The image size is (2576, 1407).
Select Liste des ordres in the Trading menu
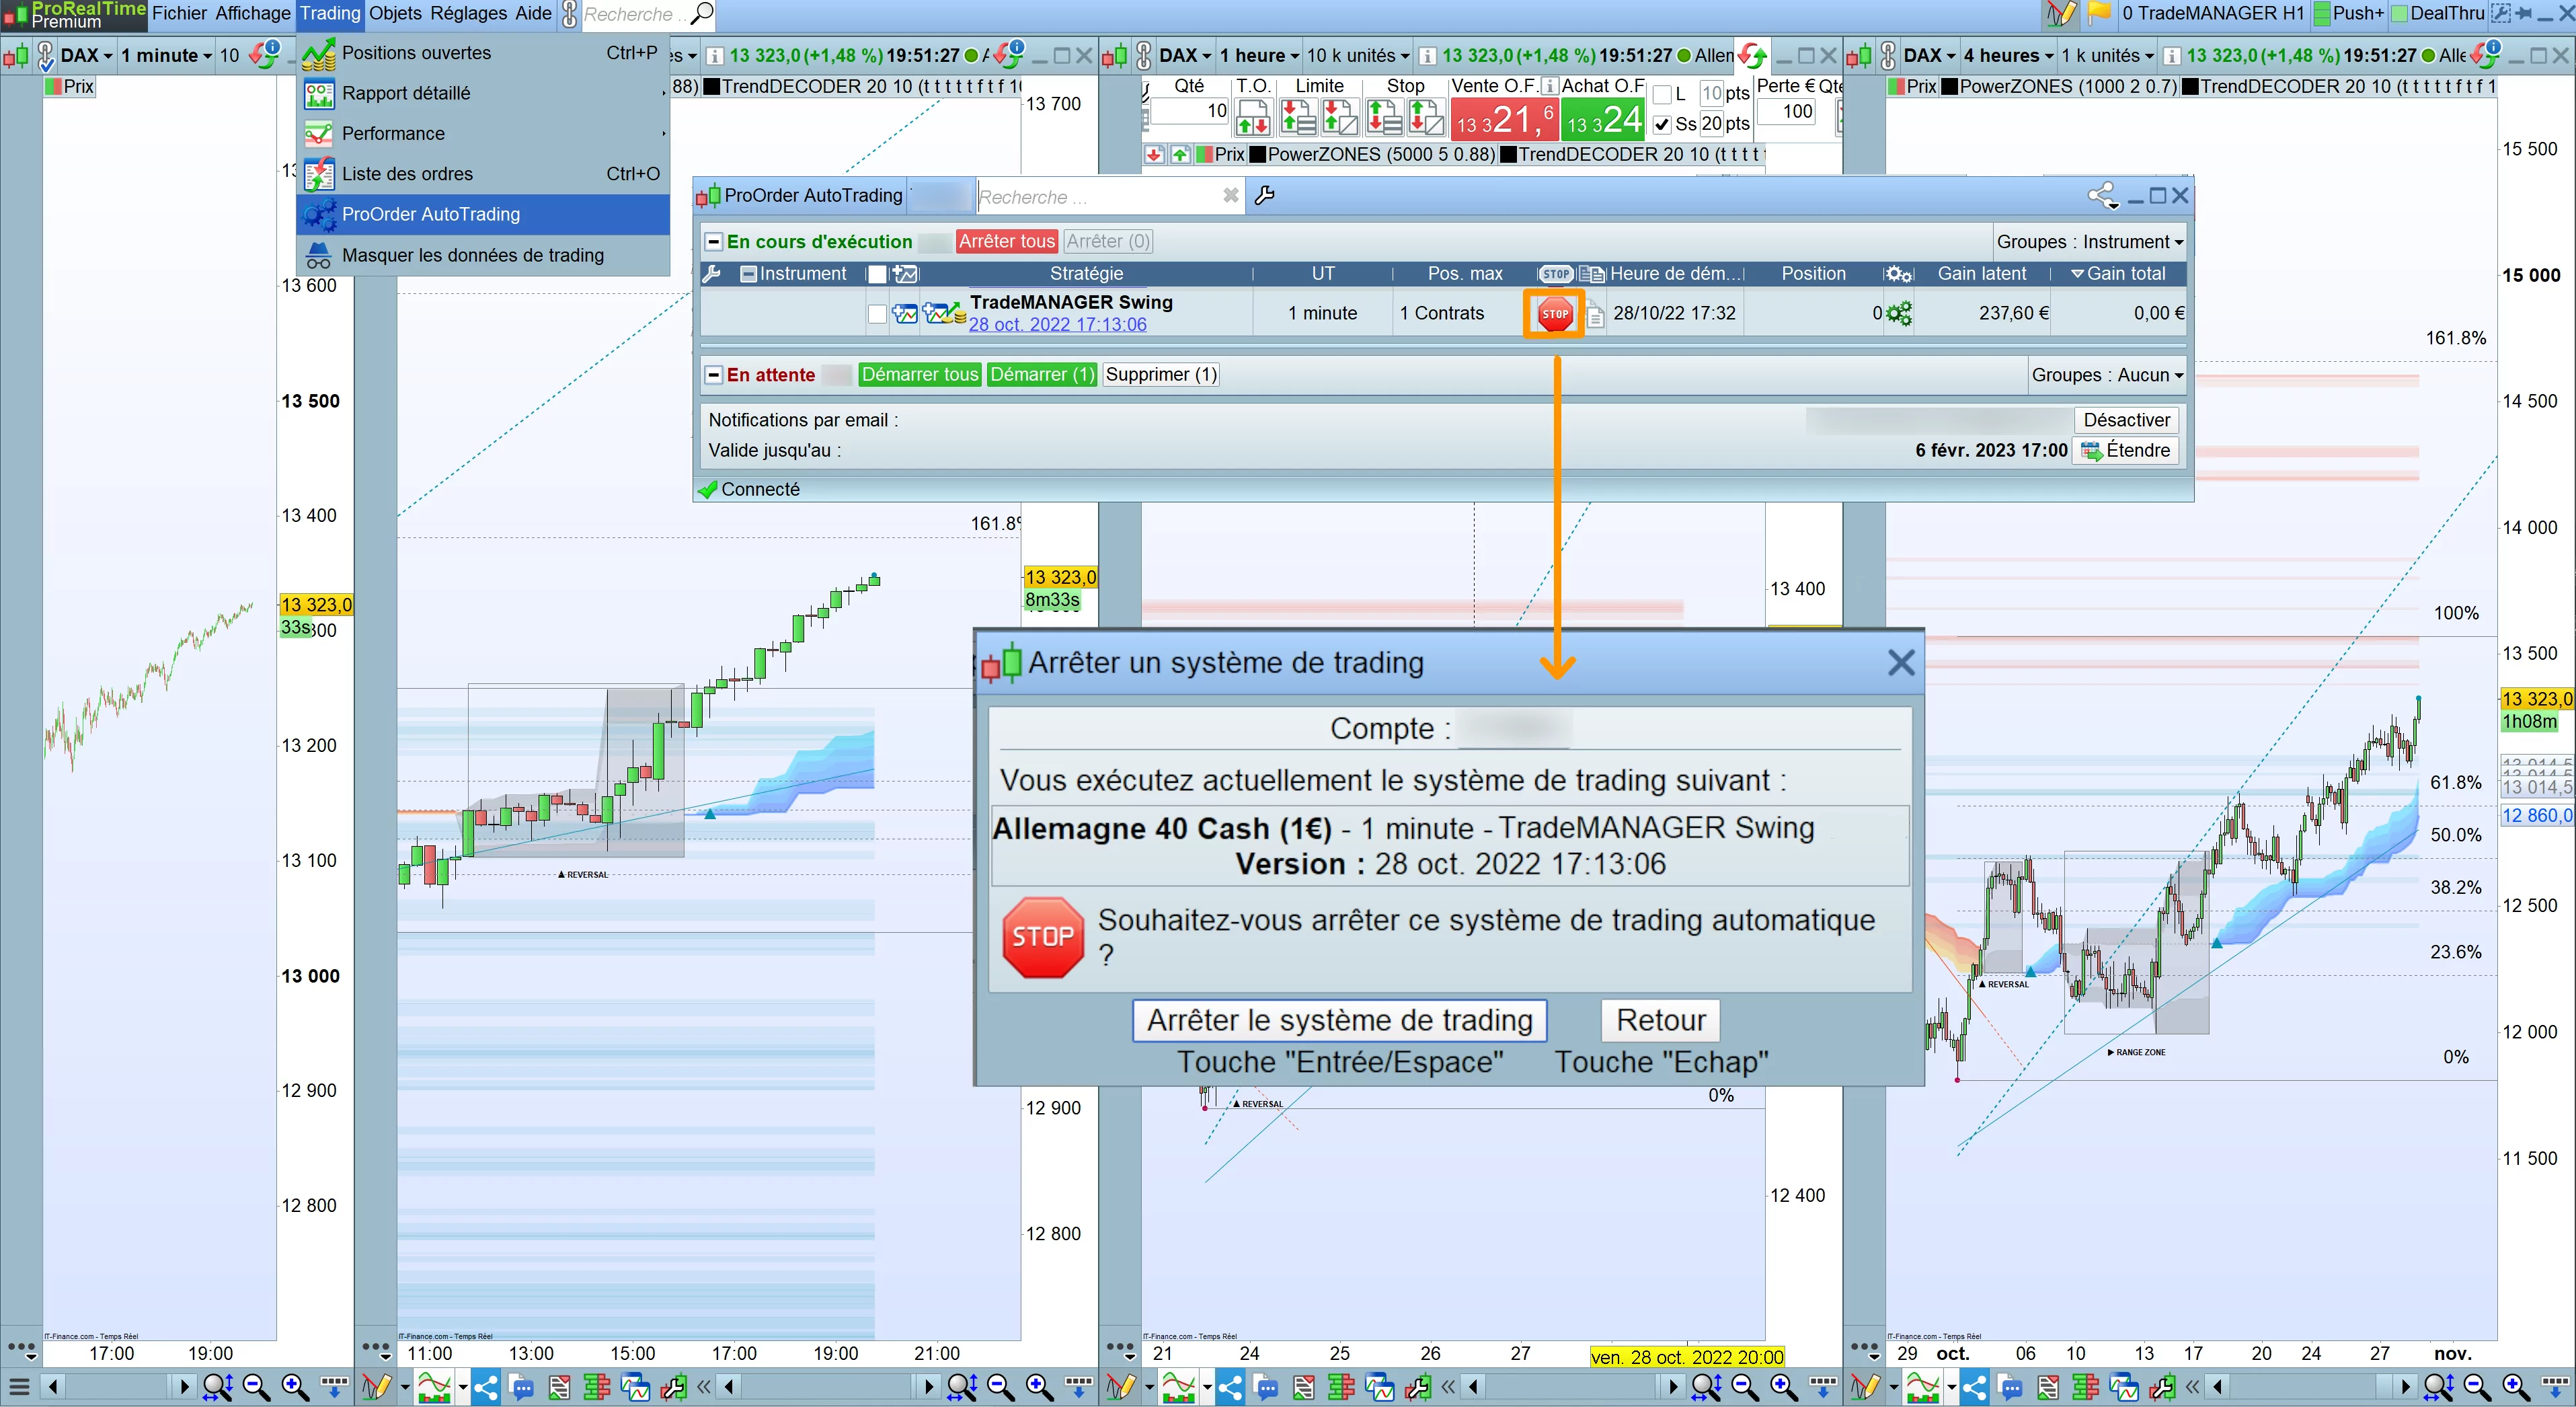click(x=483, y=174)
